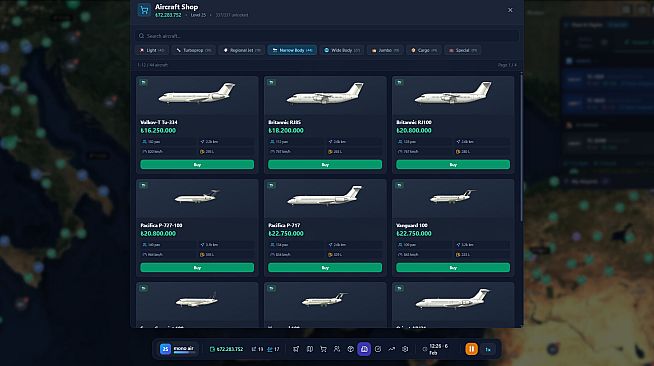Buy the Vanguard 100 aircraft

pyautogui.click(x=453, y=268)
